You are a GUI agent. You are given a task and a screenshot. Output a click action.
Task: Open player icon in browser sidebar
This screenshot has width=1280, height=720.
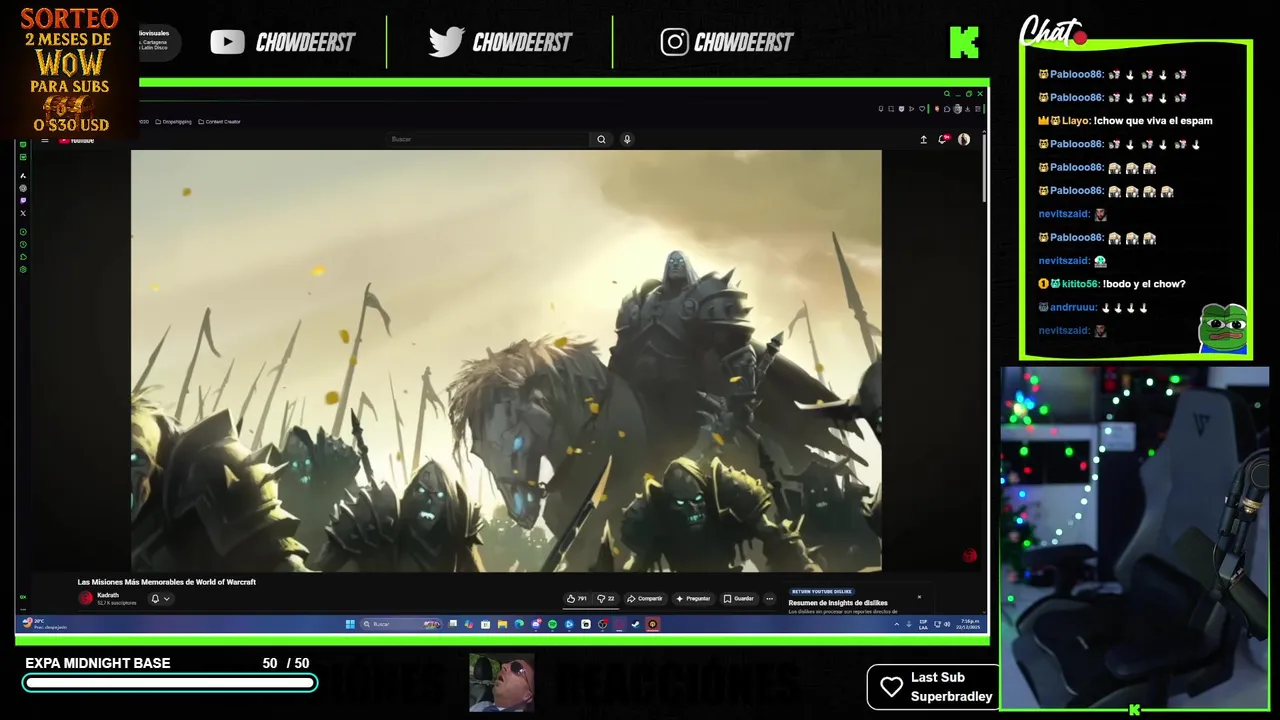click(23, 232)
